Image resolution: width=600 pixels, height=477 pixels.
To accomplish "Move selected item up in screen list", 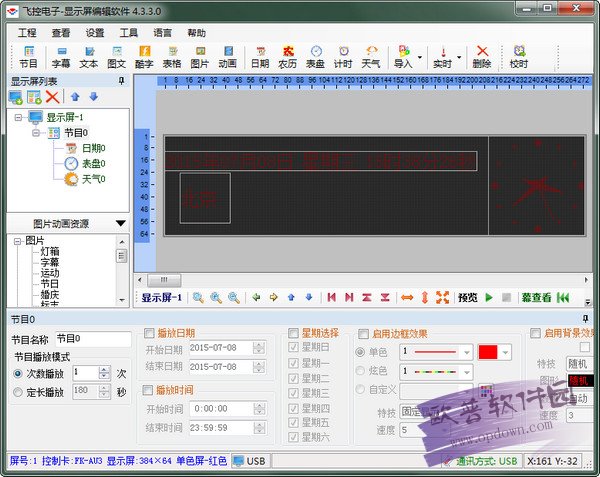I will 75,97.
